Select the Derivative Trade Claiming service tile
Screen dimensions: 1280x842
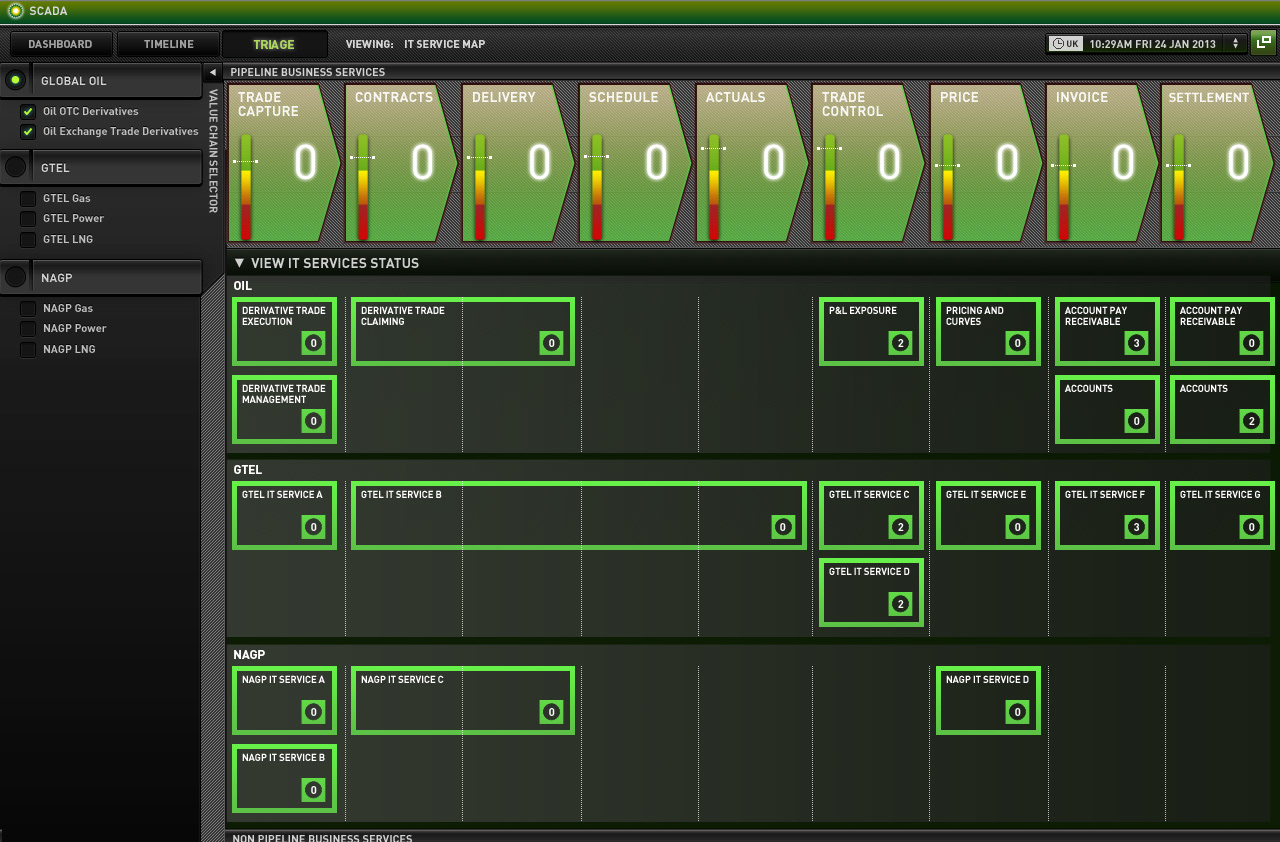coord(463,331)
